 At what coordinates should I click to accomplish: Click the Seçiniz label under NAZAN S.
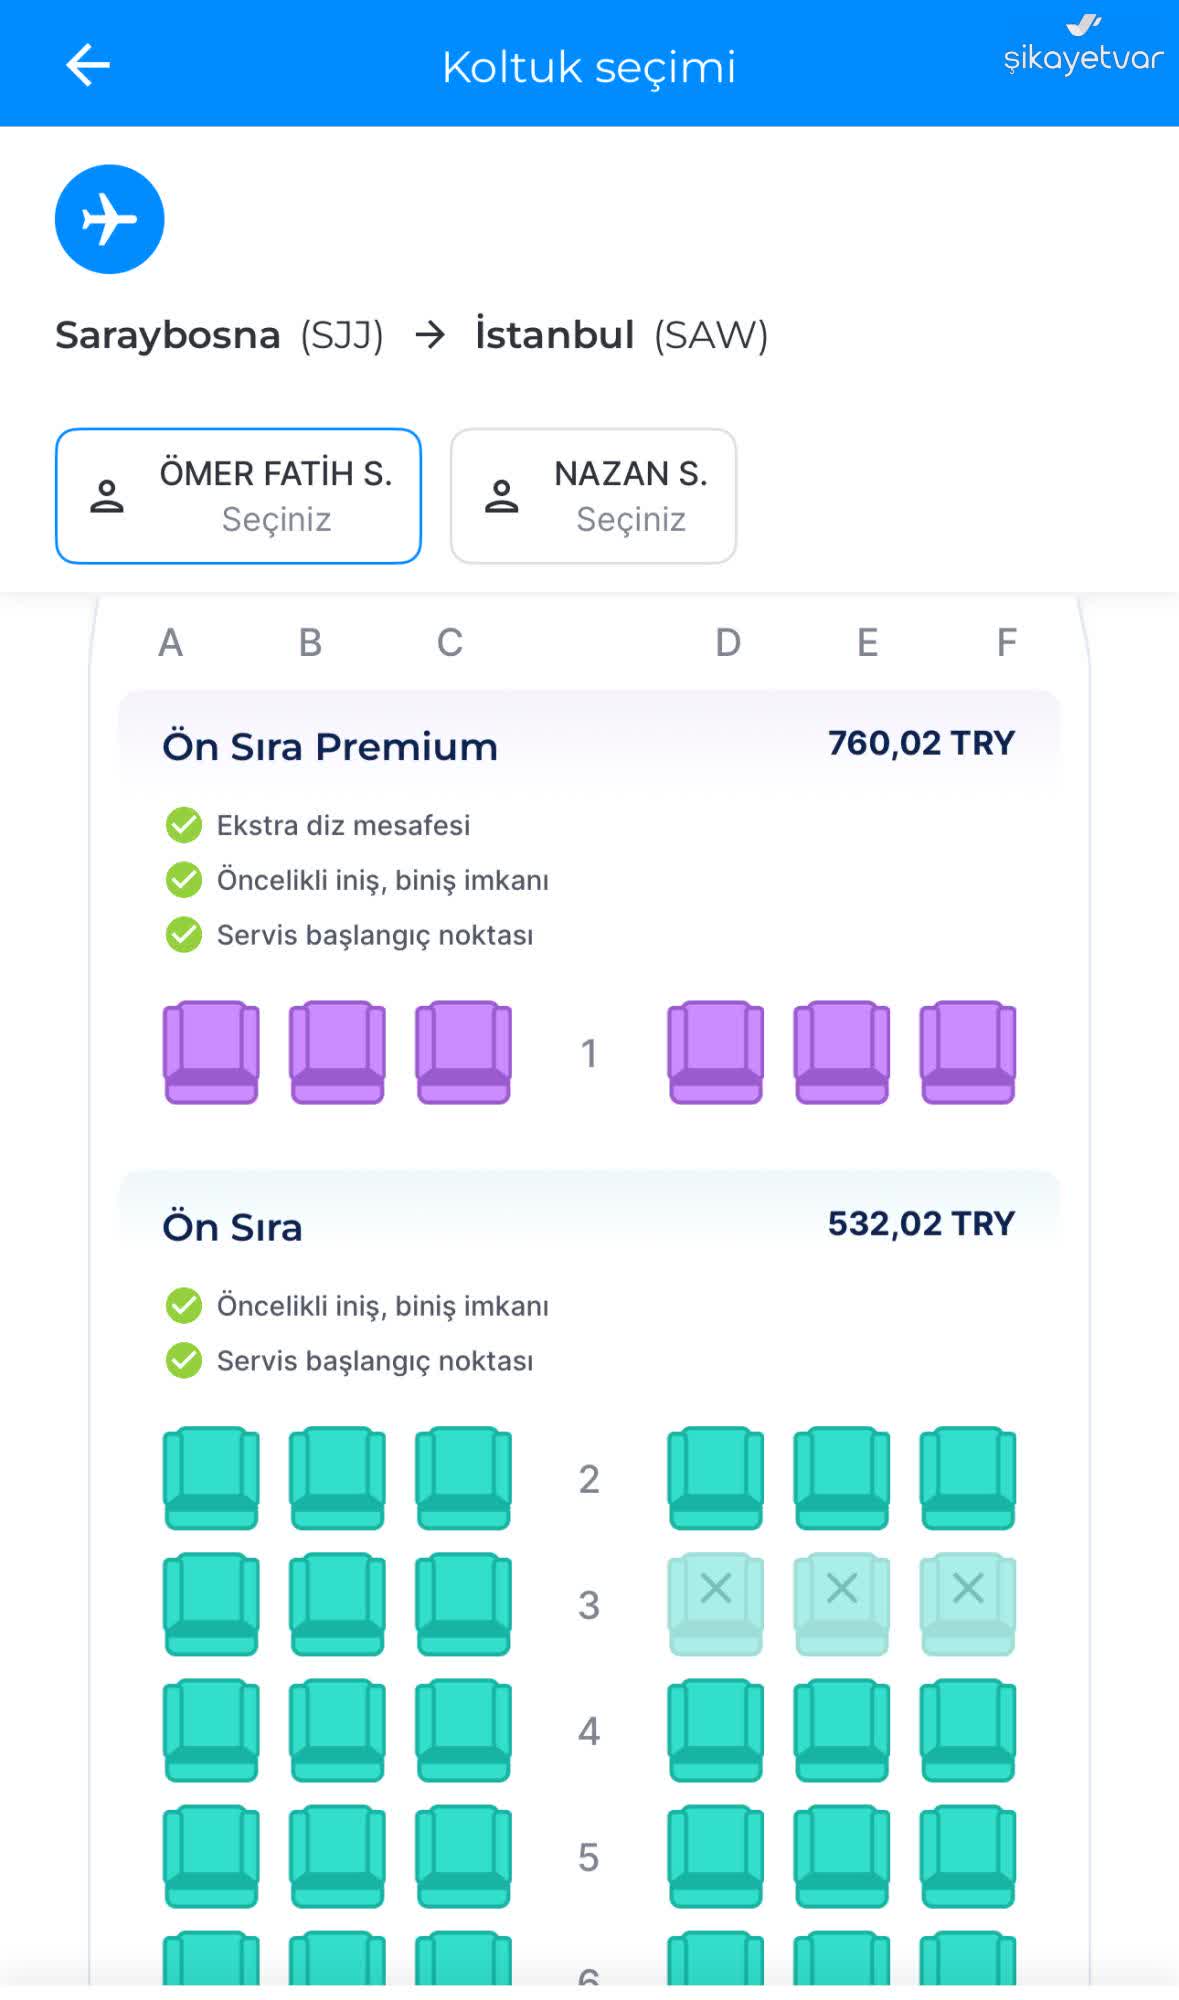tap(630, 519)
